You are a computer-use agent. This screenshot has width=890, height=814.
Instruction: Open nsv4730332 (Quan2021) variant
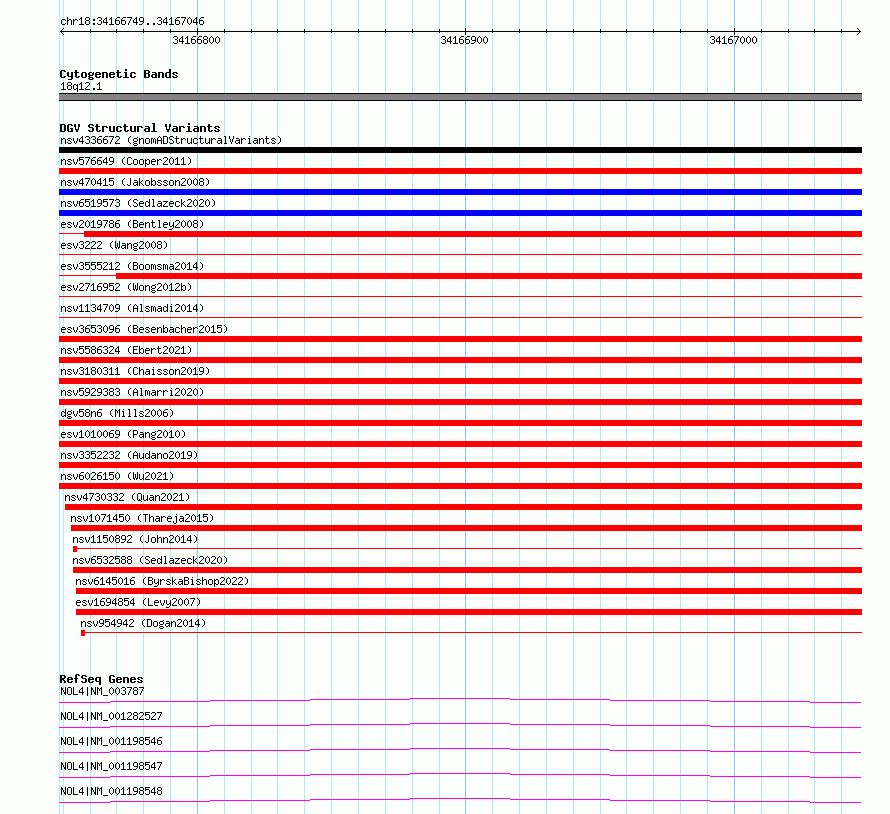(127, 497)
